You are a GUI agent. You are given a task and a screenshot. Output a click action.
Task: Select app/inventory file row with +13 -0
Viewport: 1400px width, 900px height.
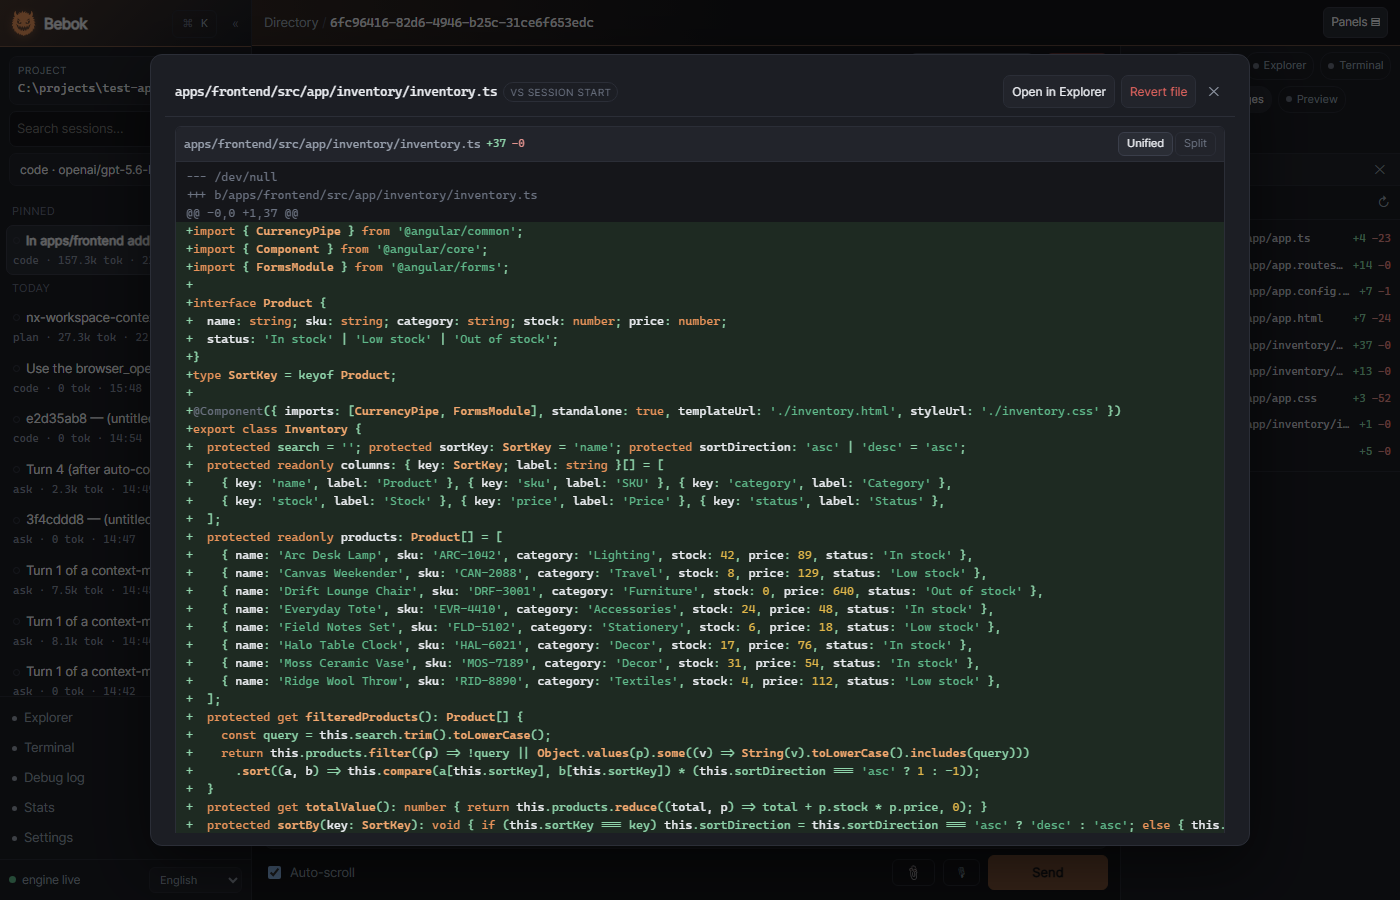[1320, 372]
